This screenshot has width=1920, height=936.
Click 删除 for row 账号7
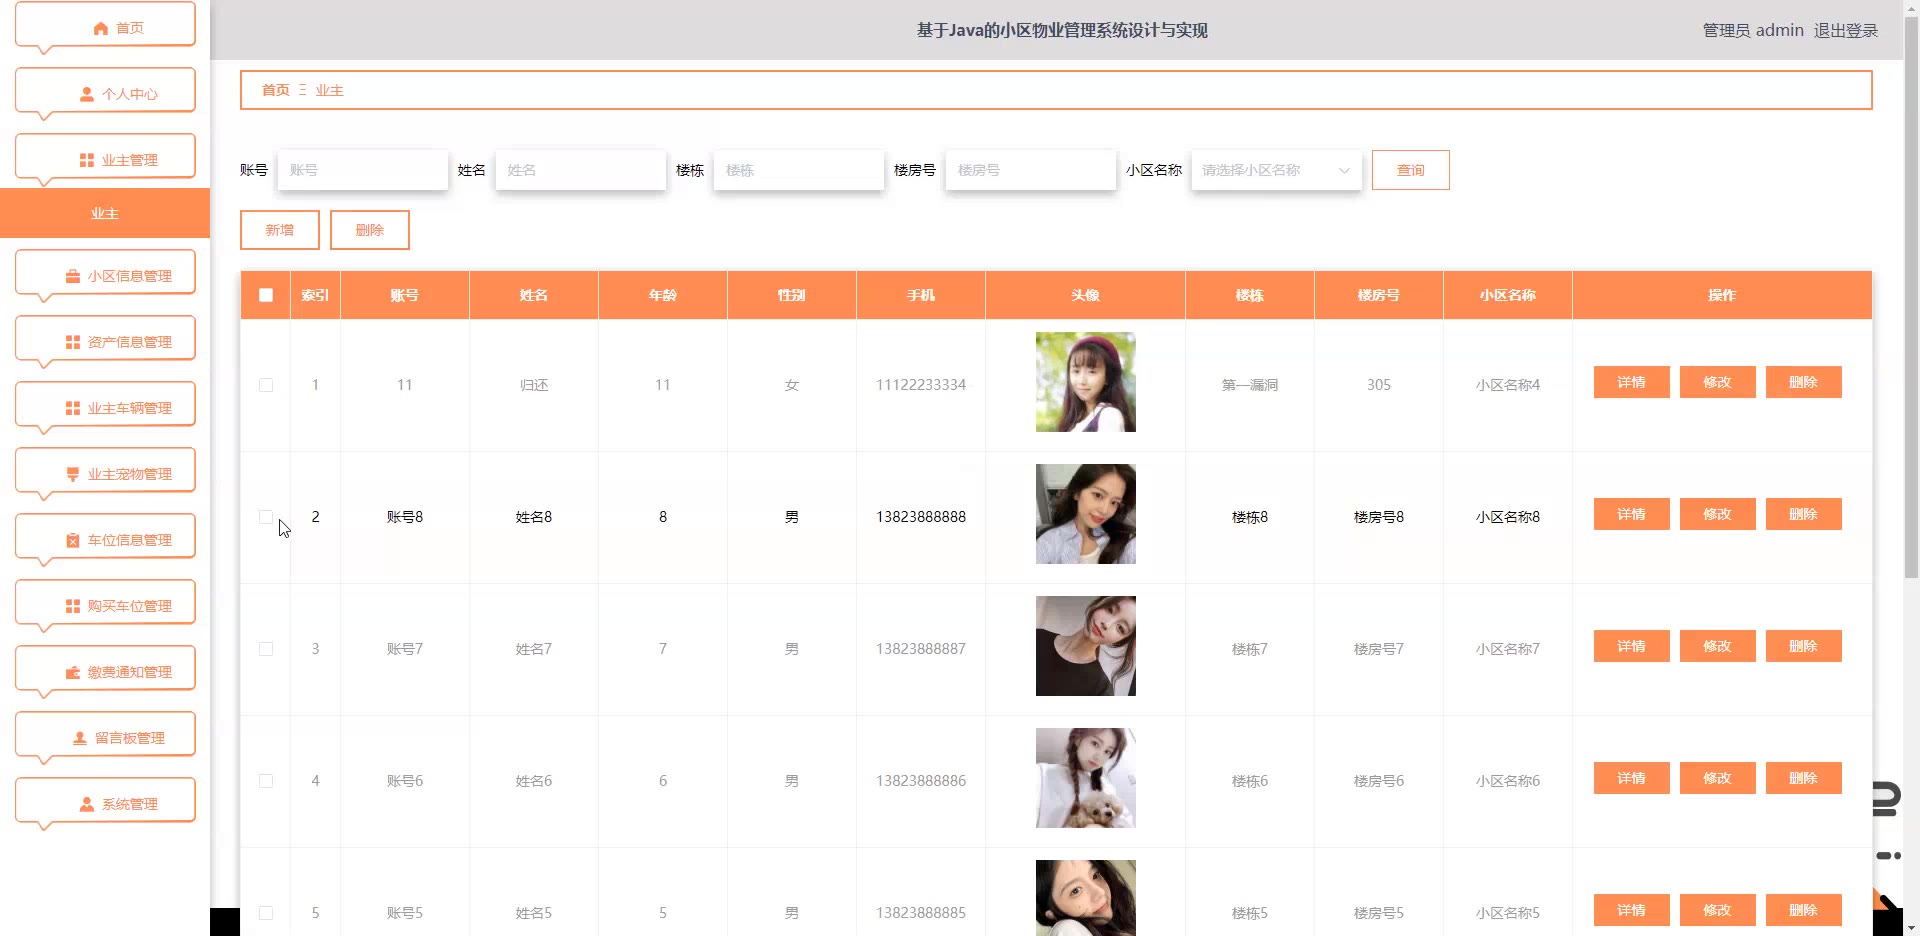1803,646
